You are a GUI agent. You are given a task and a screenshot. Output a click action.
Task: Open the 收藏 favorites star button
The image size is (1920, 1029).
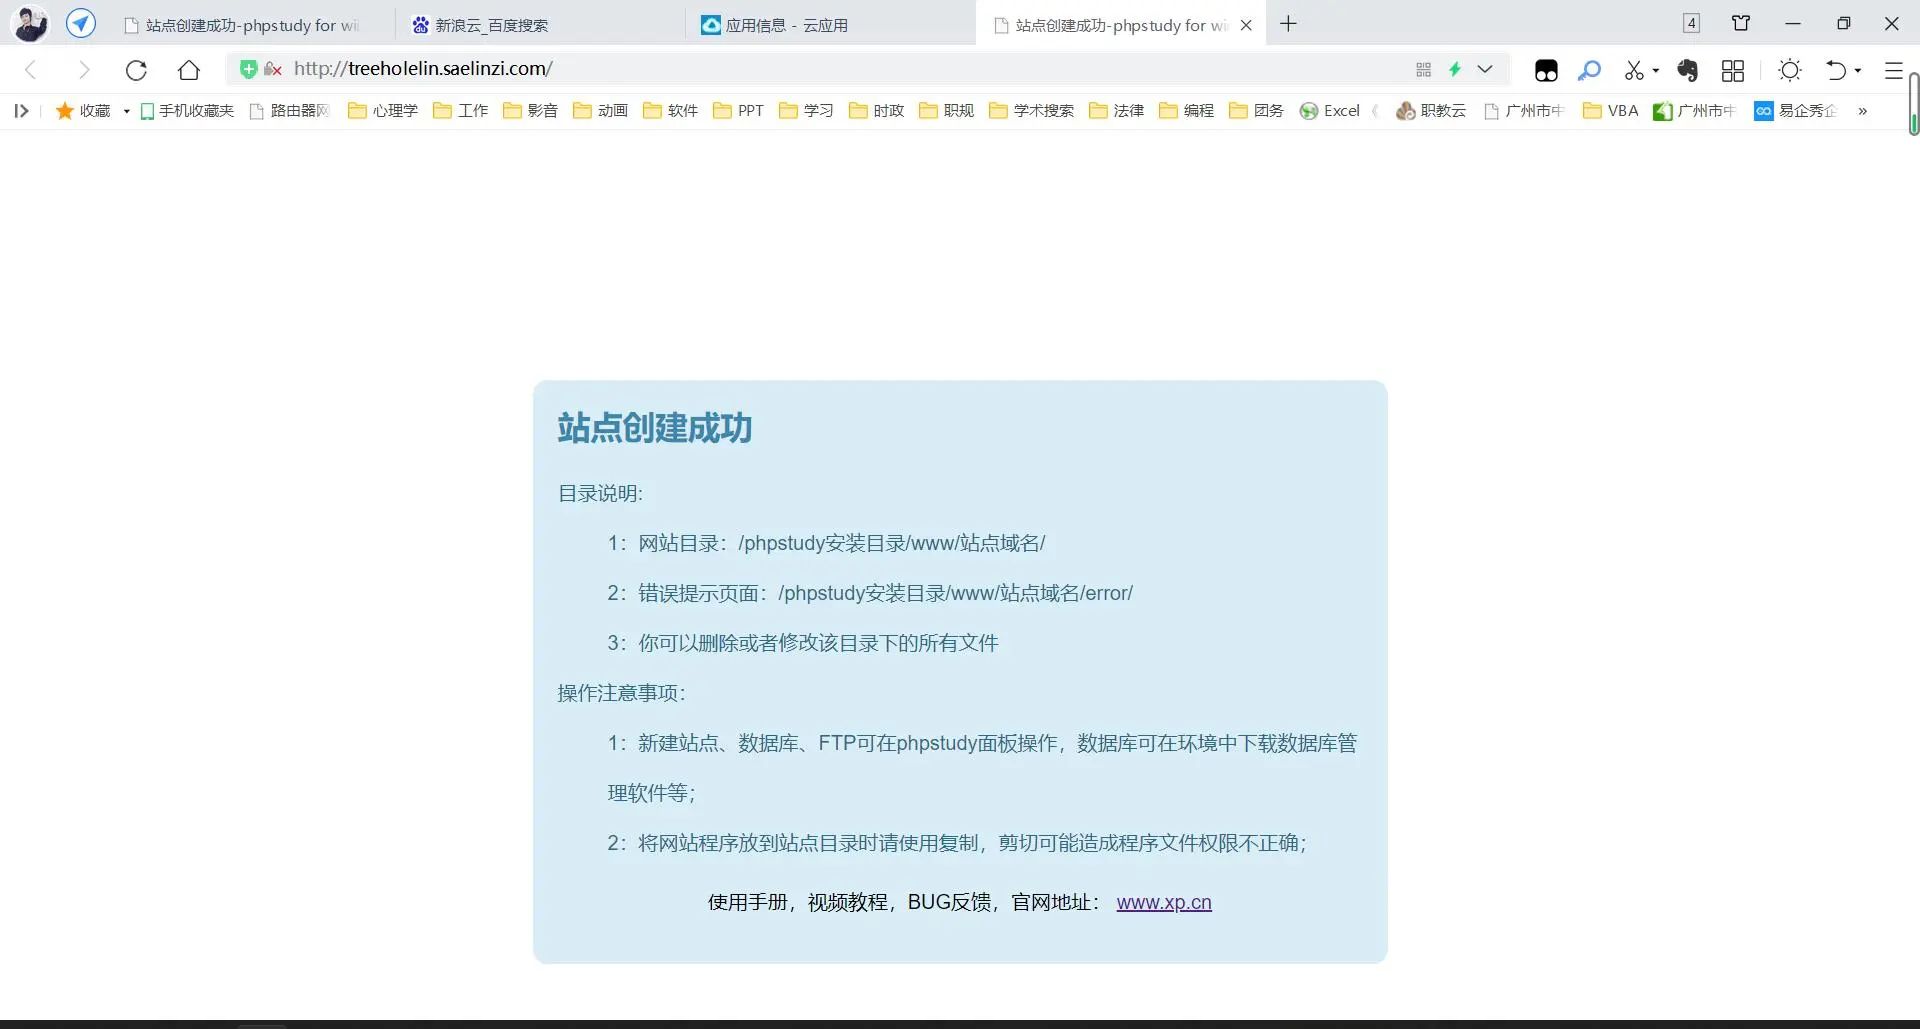[83, 111]
